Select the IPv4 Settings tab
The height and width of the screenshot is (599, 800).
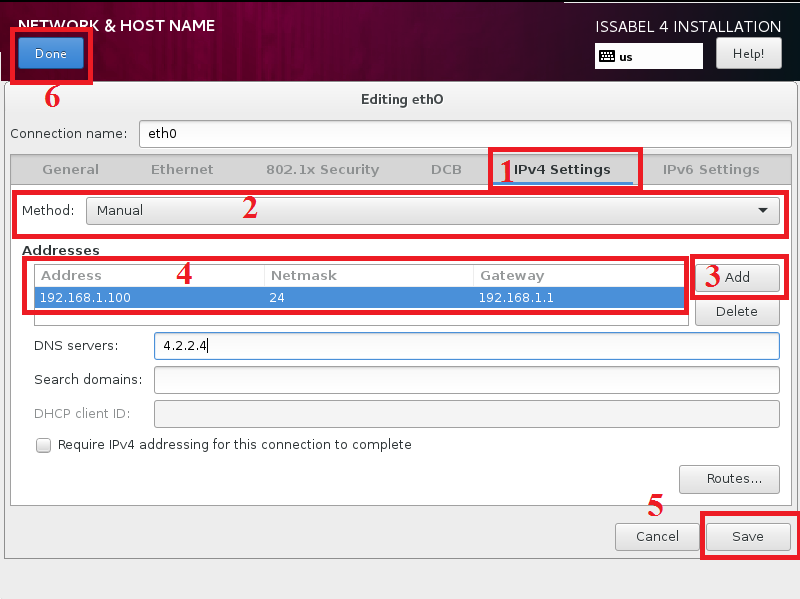click(x=562, y=170)
